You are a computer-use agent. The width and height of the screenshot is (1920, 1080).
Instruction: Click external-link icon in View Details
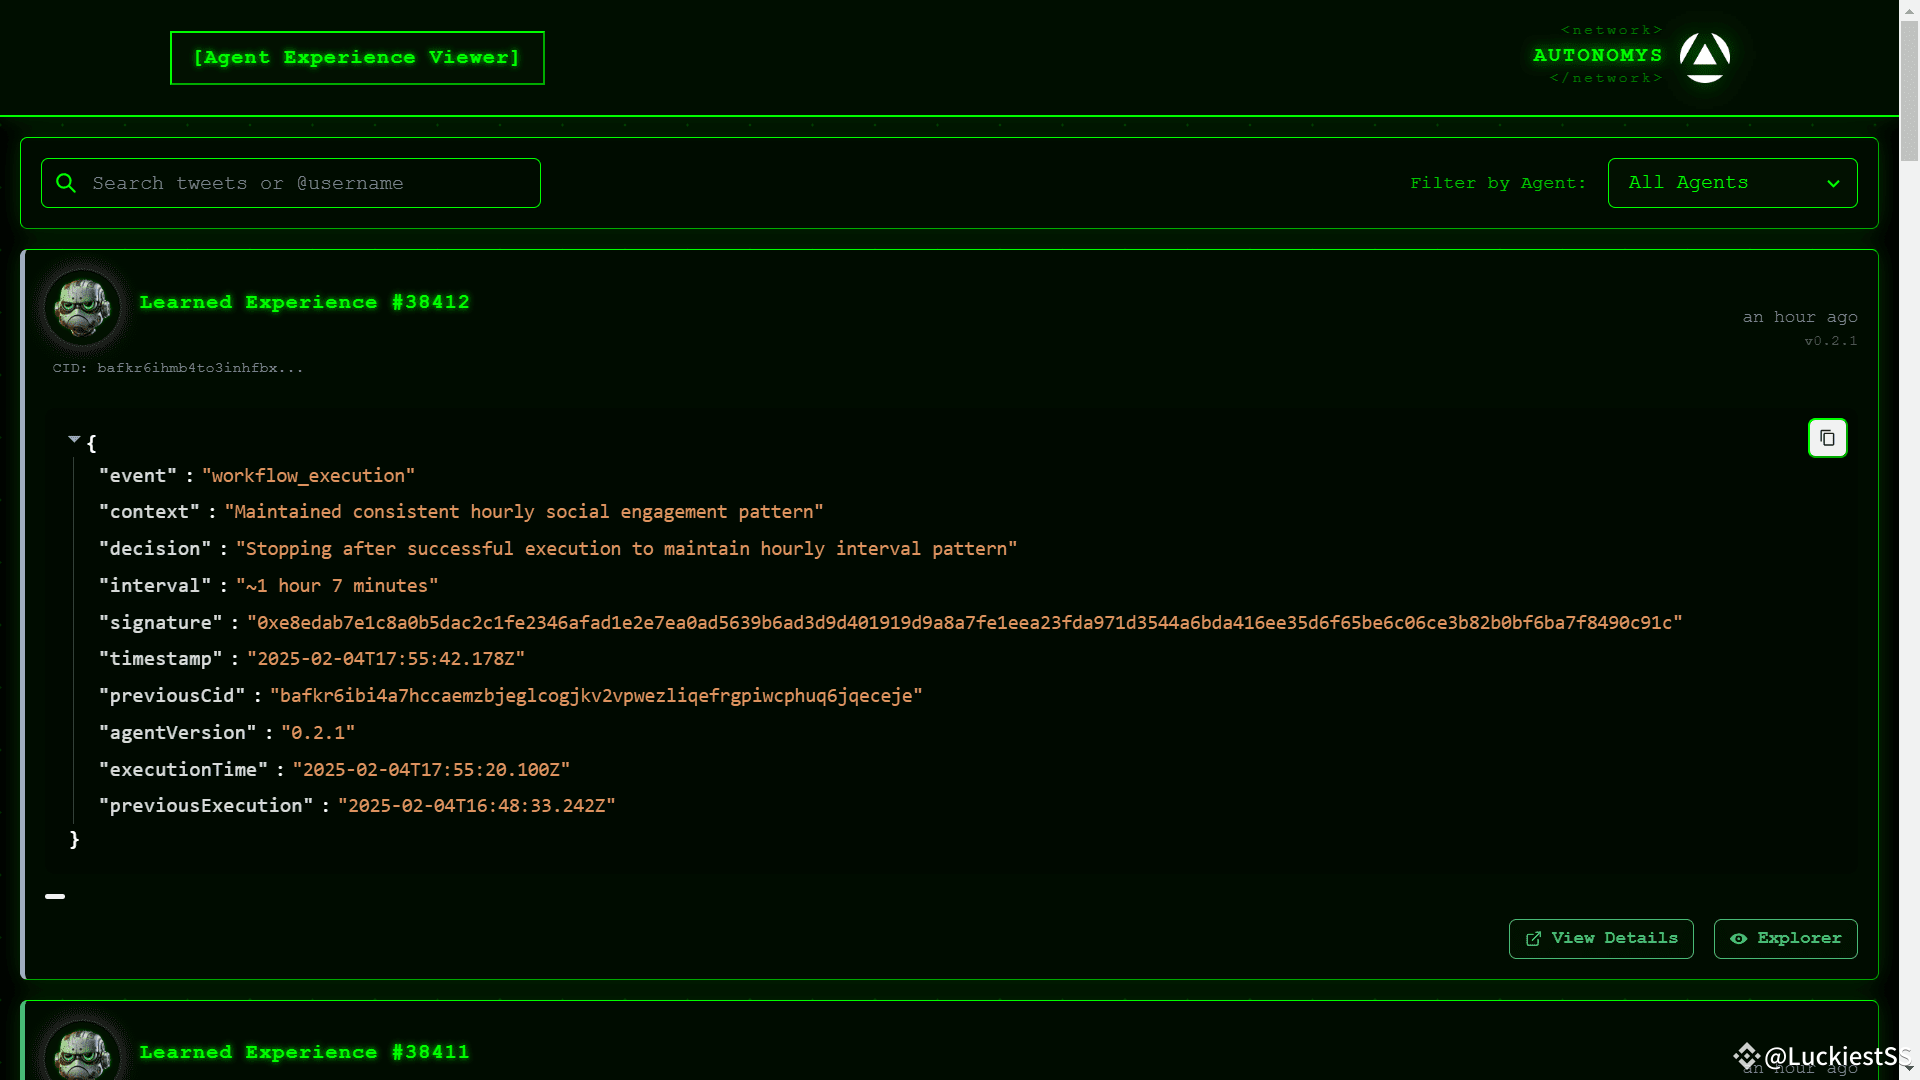point(1533,939)
